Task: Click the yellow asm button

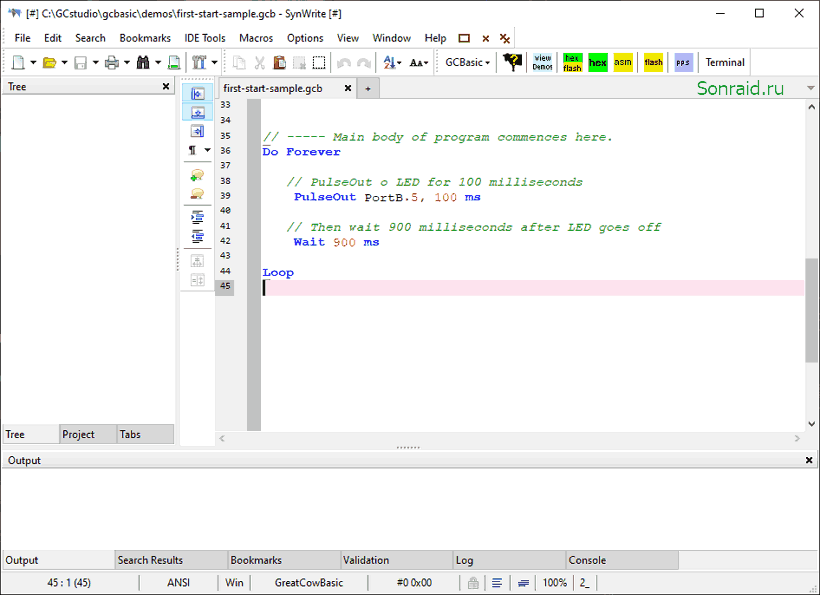Action: pos(623,62)
